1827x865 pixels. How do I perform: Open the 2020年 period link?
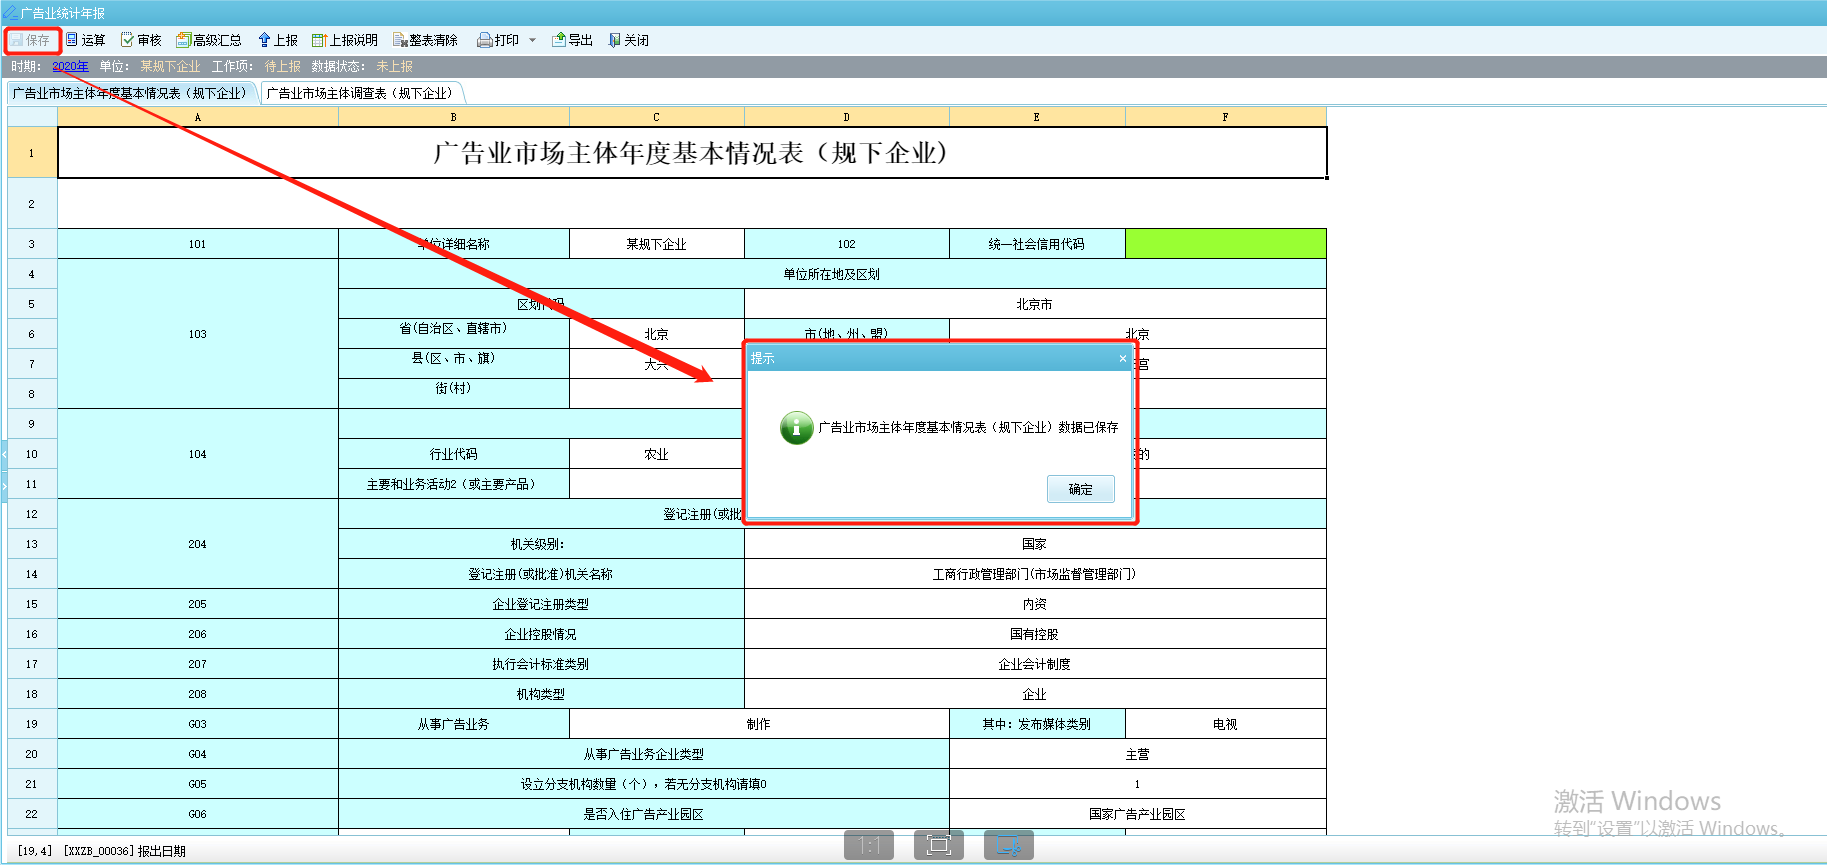click(x=70, y=66)
